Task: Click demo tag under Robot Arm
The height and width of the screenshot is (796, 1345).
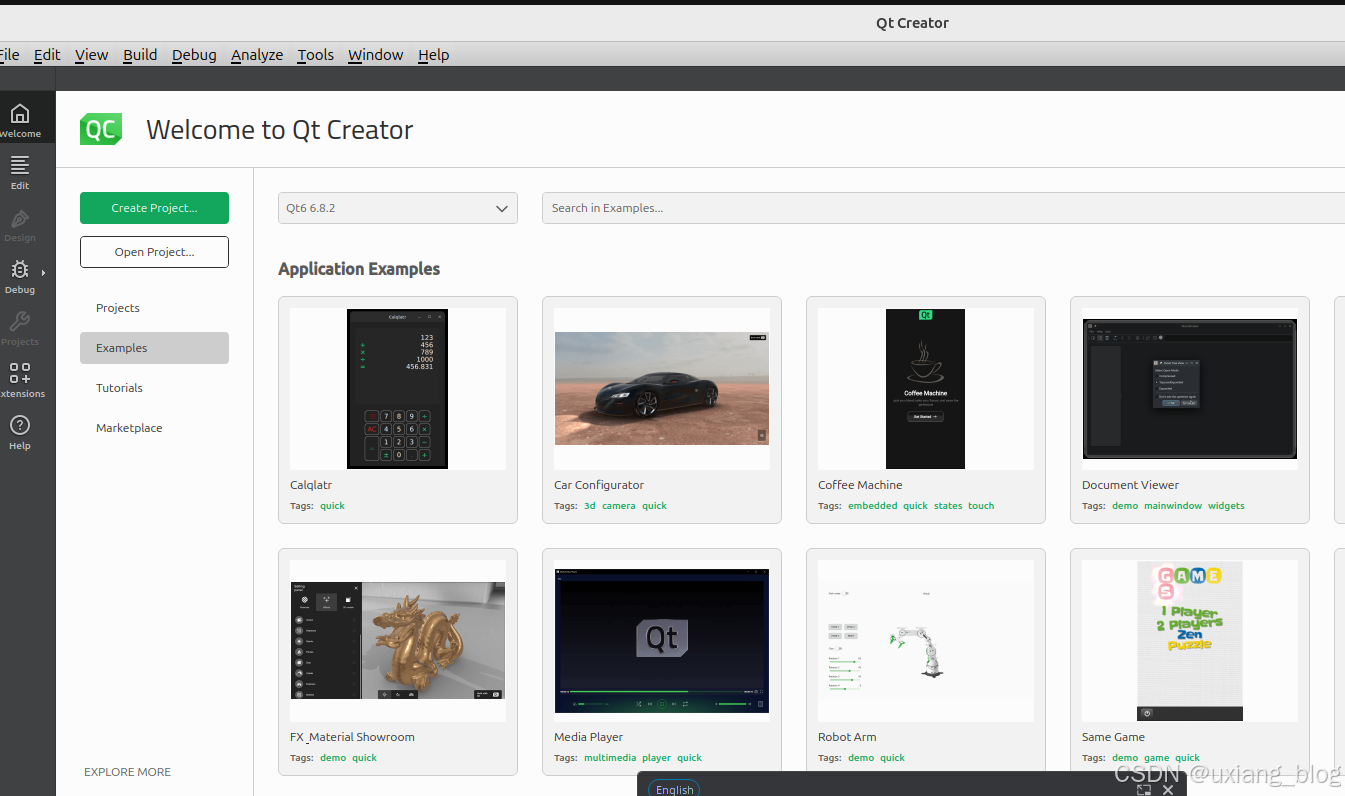Action: click(861, 758)
